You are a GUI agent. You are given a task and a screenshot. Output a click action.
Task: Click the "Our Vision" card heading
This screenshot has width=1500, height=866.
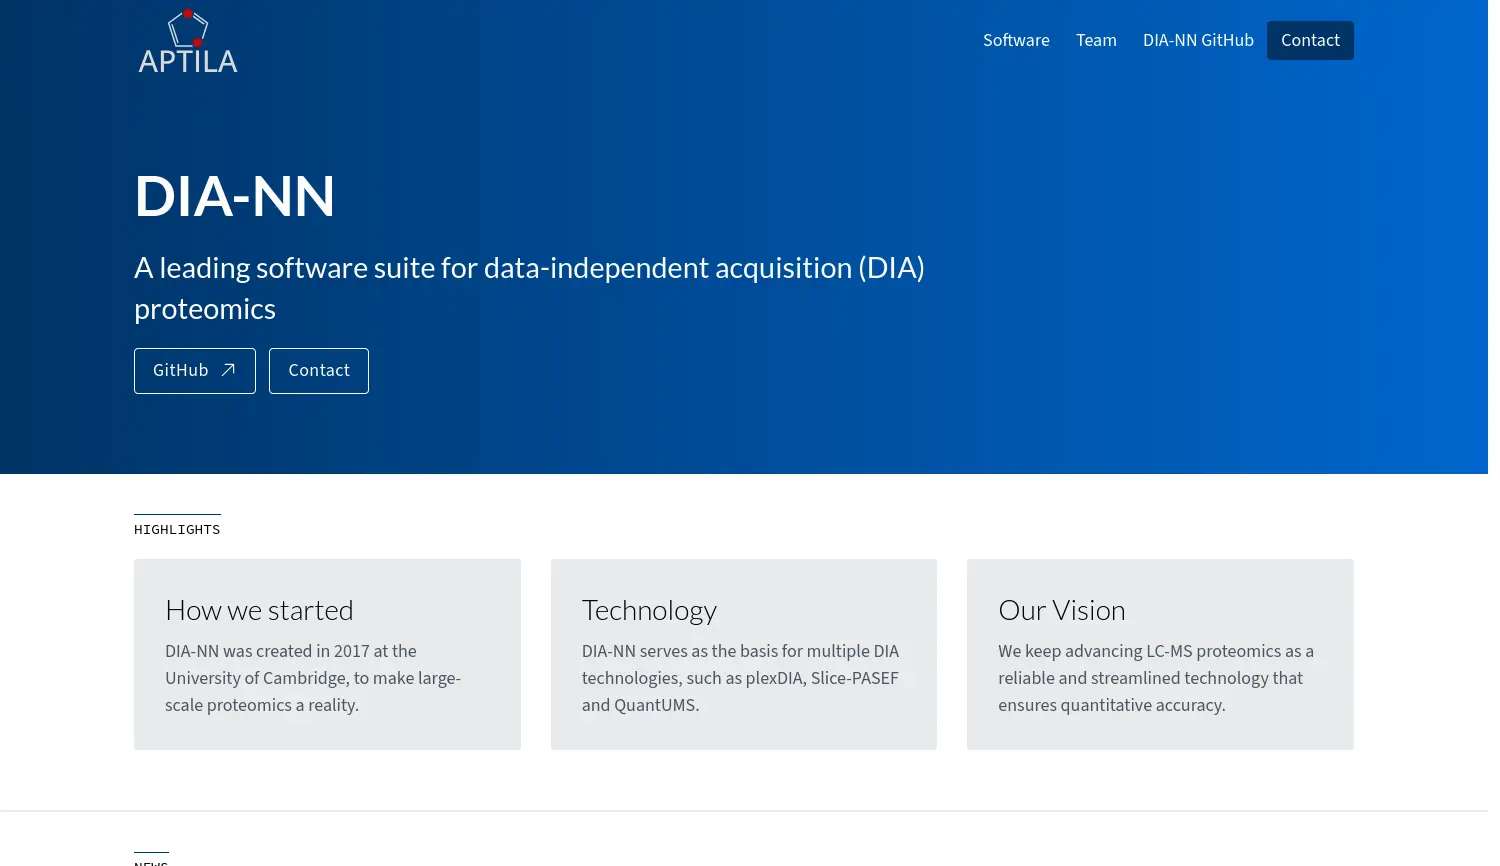click(x=1061, y=610)
